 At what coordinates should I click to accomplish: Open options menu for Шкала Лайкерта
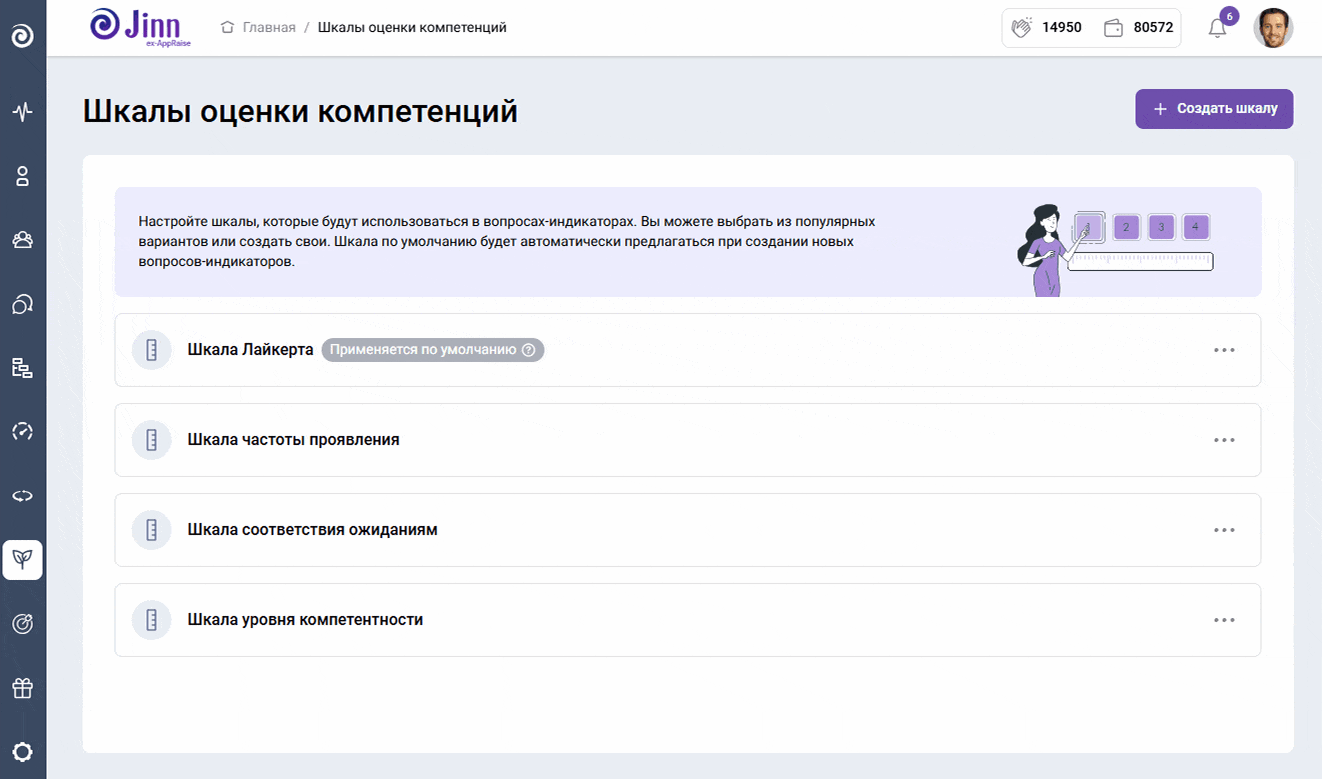[1224, 350]
